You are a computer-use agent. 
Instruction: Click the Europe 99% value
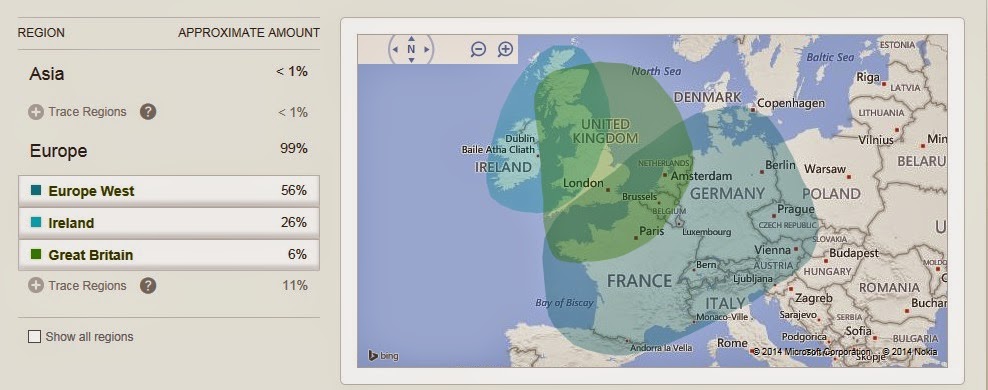coord(294,149)
